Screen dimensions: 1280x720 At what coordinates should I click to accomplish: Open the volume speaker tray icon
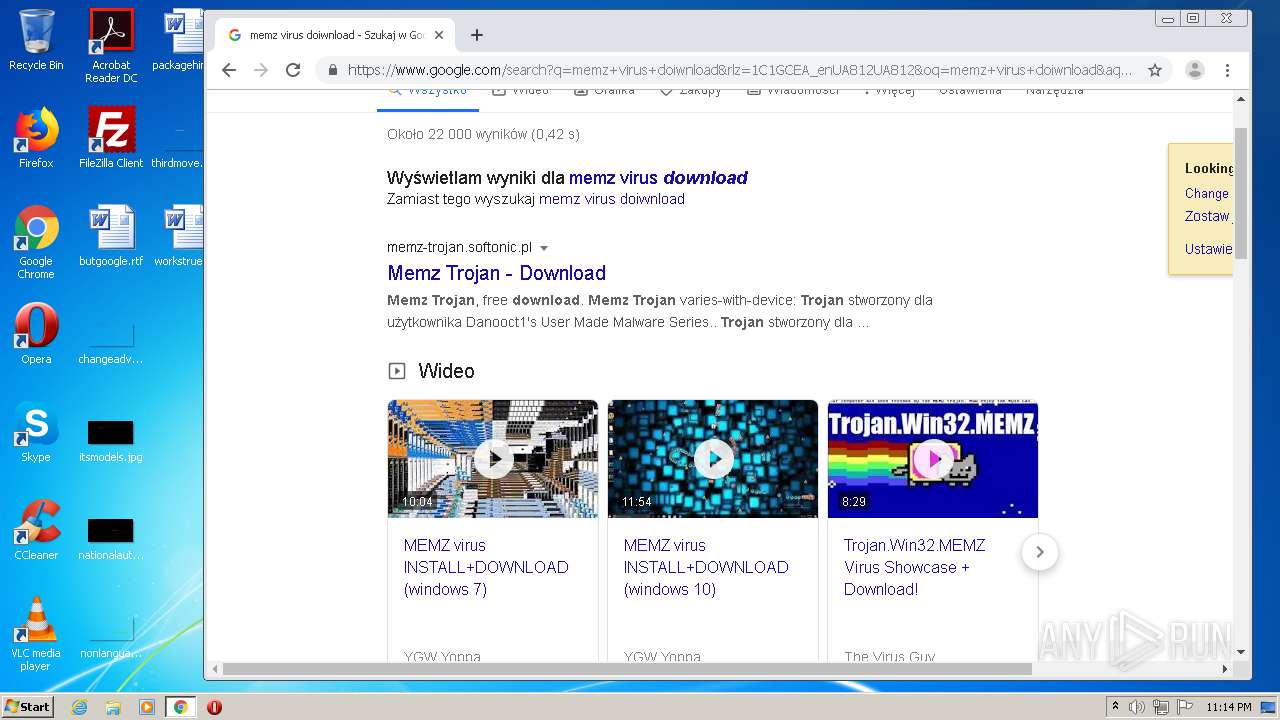1137,707
